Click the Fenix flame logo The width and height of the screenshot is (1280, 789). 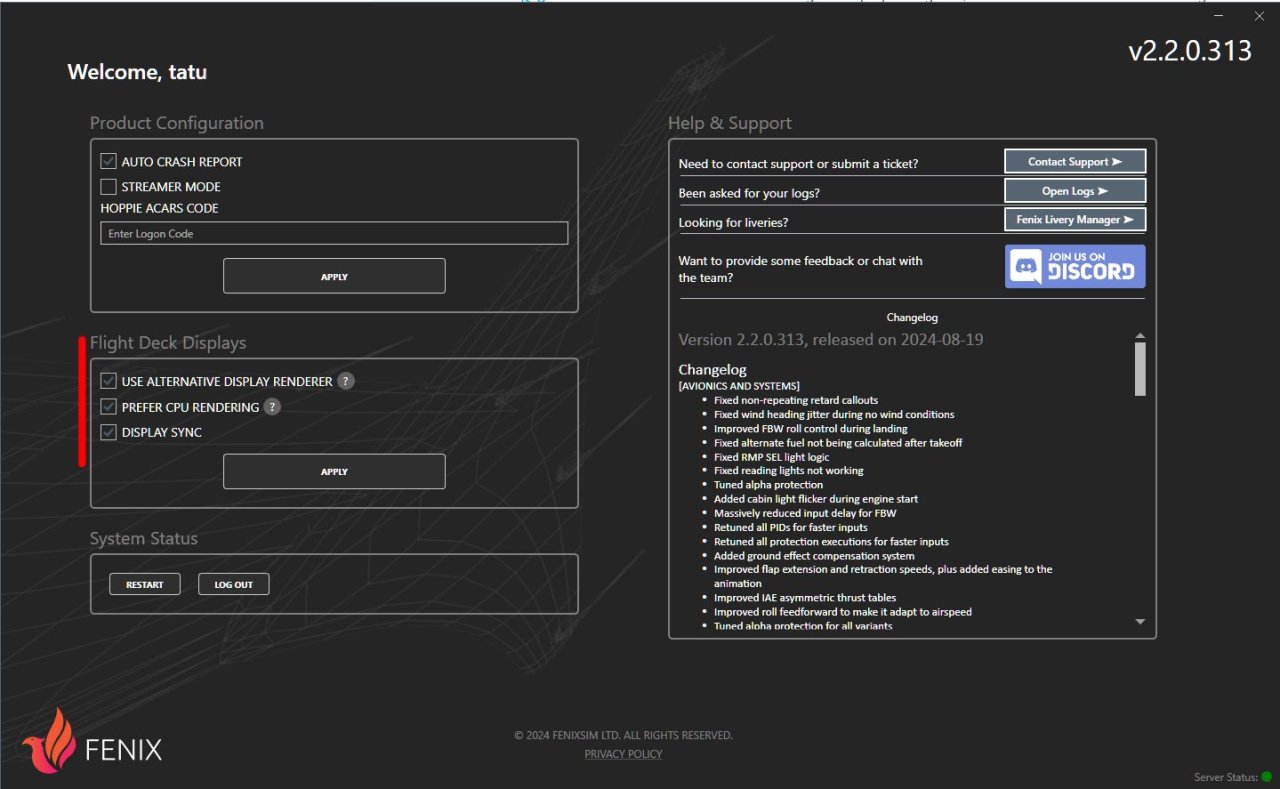[x=48, y=741]
